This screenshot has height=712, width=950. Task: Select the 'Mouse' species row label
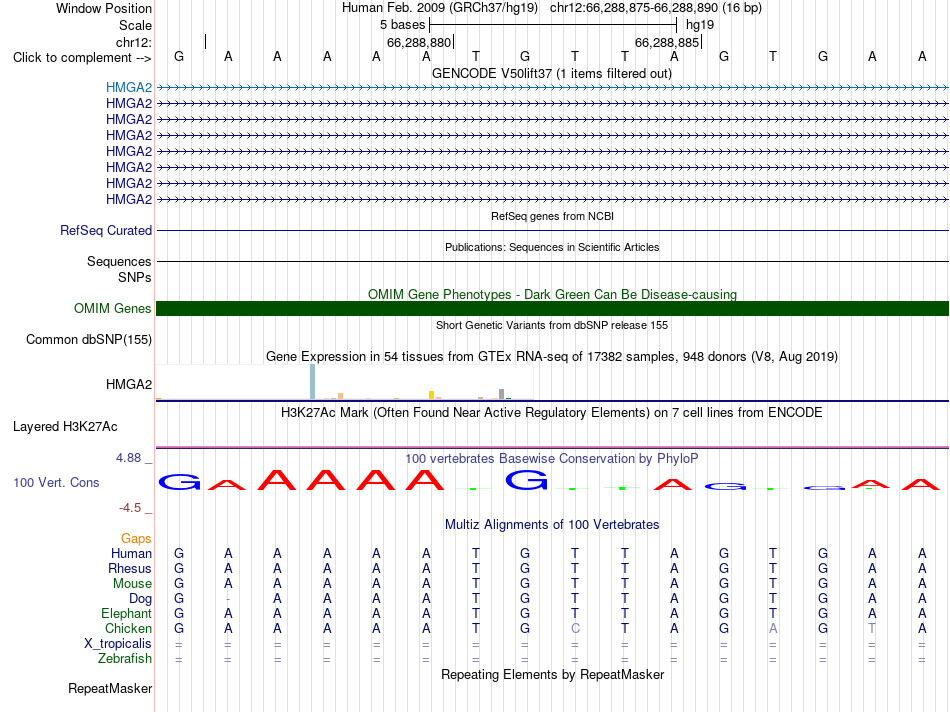(x=132, y=584)
